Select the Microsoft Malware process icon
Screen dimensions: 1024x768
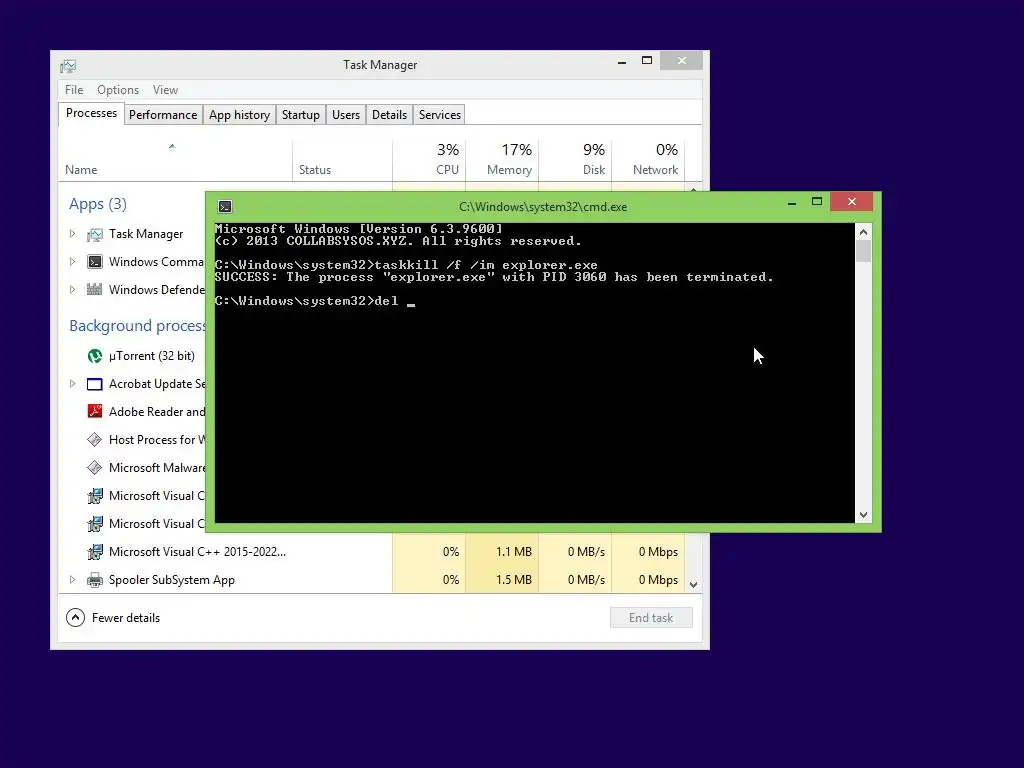point(95,468)
